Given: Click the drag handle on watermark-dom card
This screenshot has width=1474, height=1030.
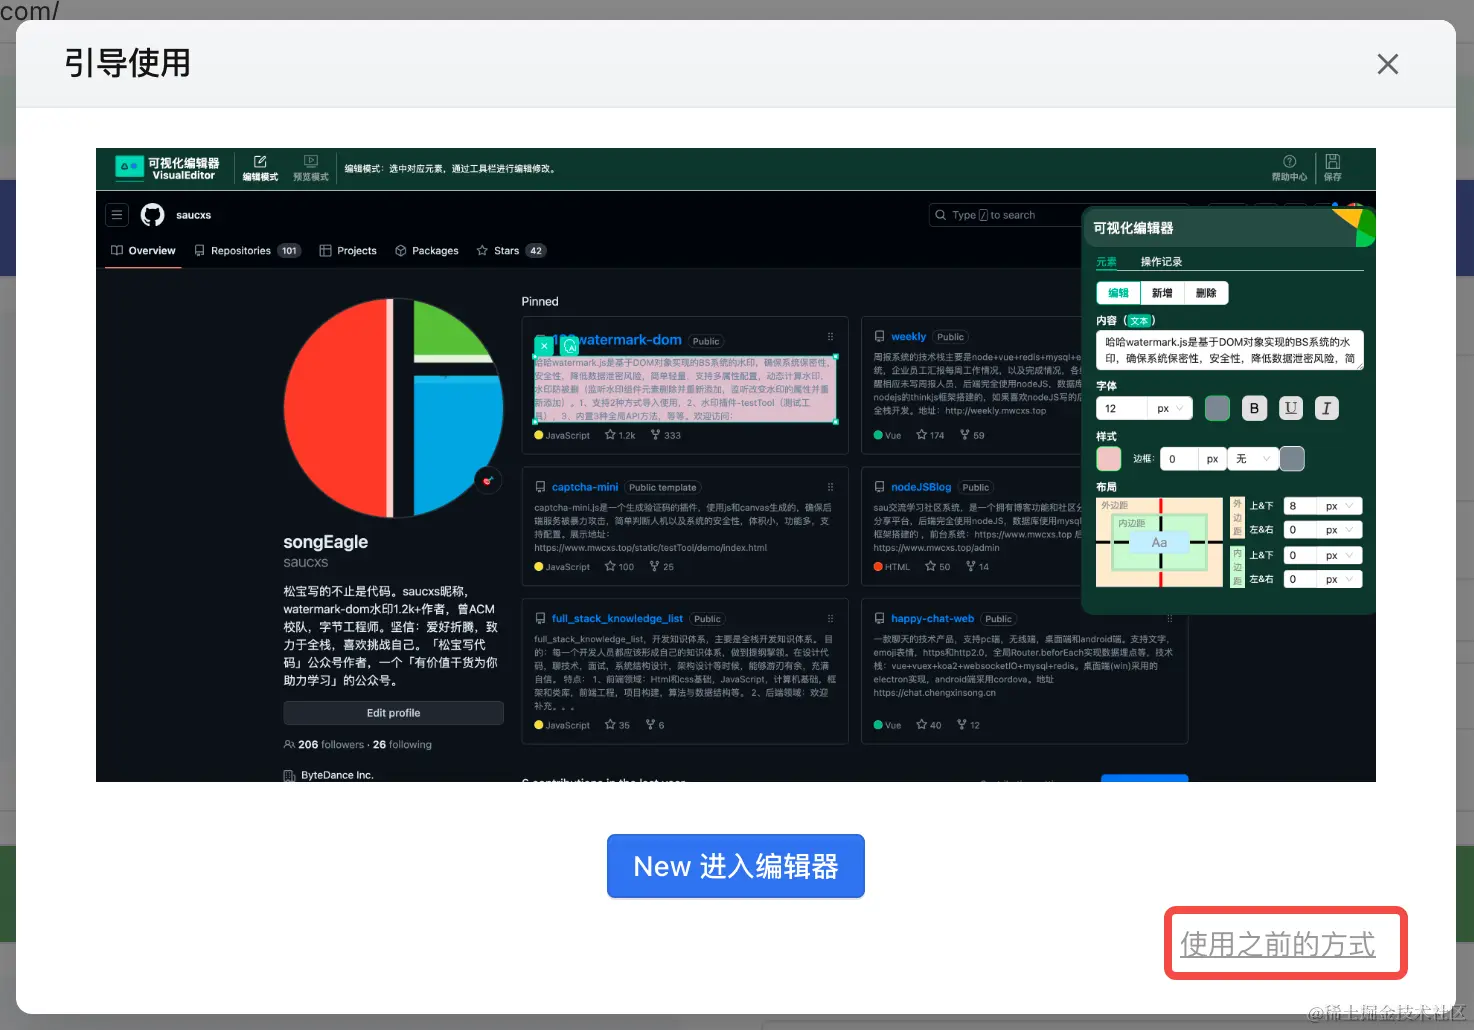Looking at the screenshot, I should (830, 337).
